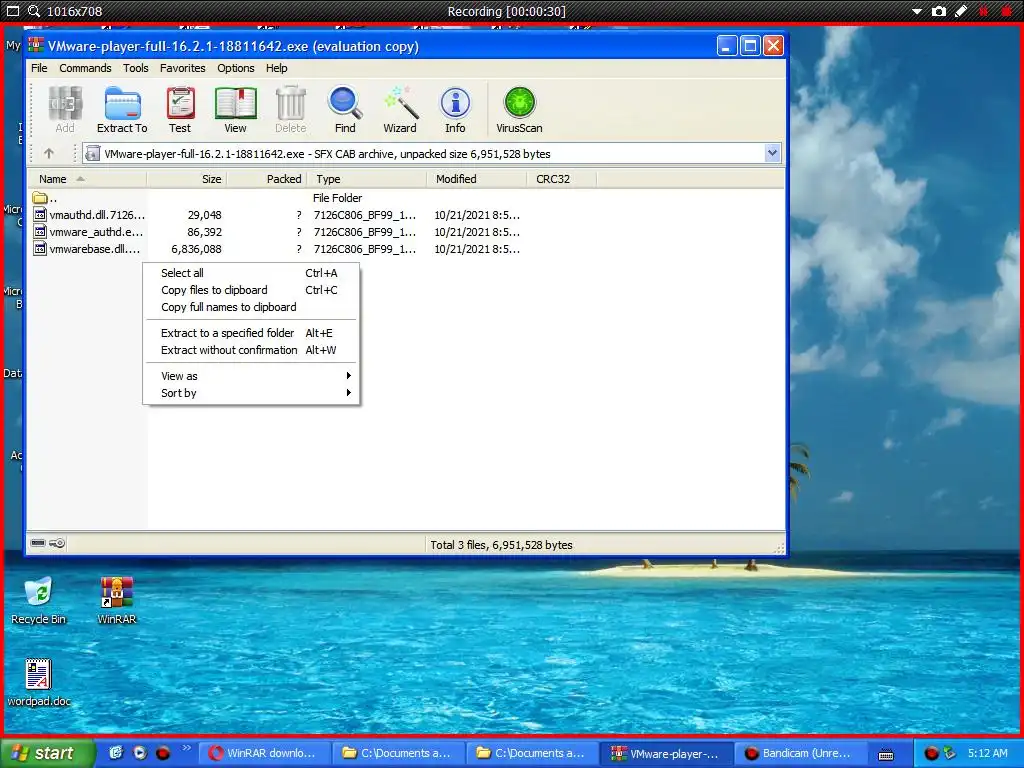Click the password key icon in status bar

click(57, 543)
